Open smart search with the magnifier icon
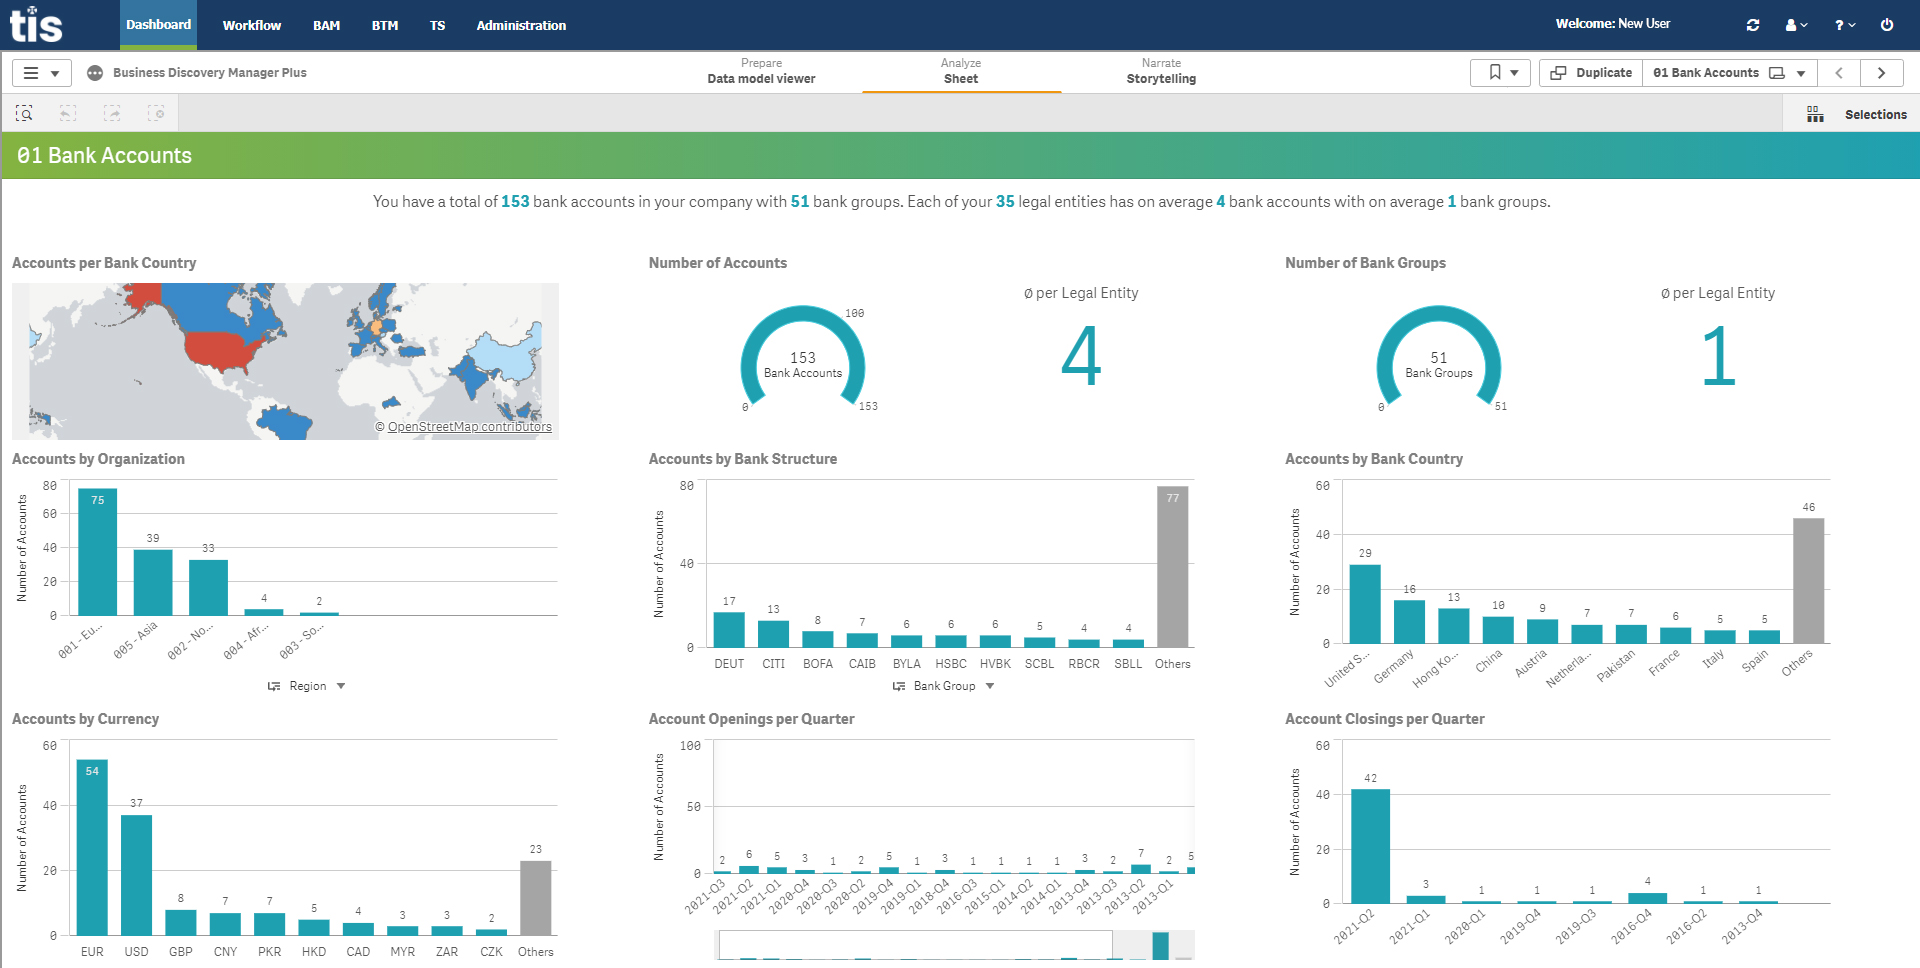This screenshot has width=1920, height=968. tap(24, 113)
